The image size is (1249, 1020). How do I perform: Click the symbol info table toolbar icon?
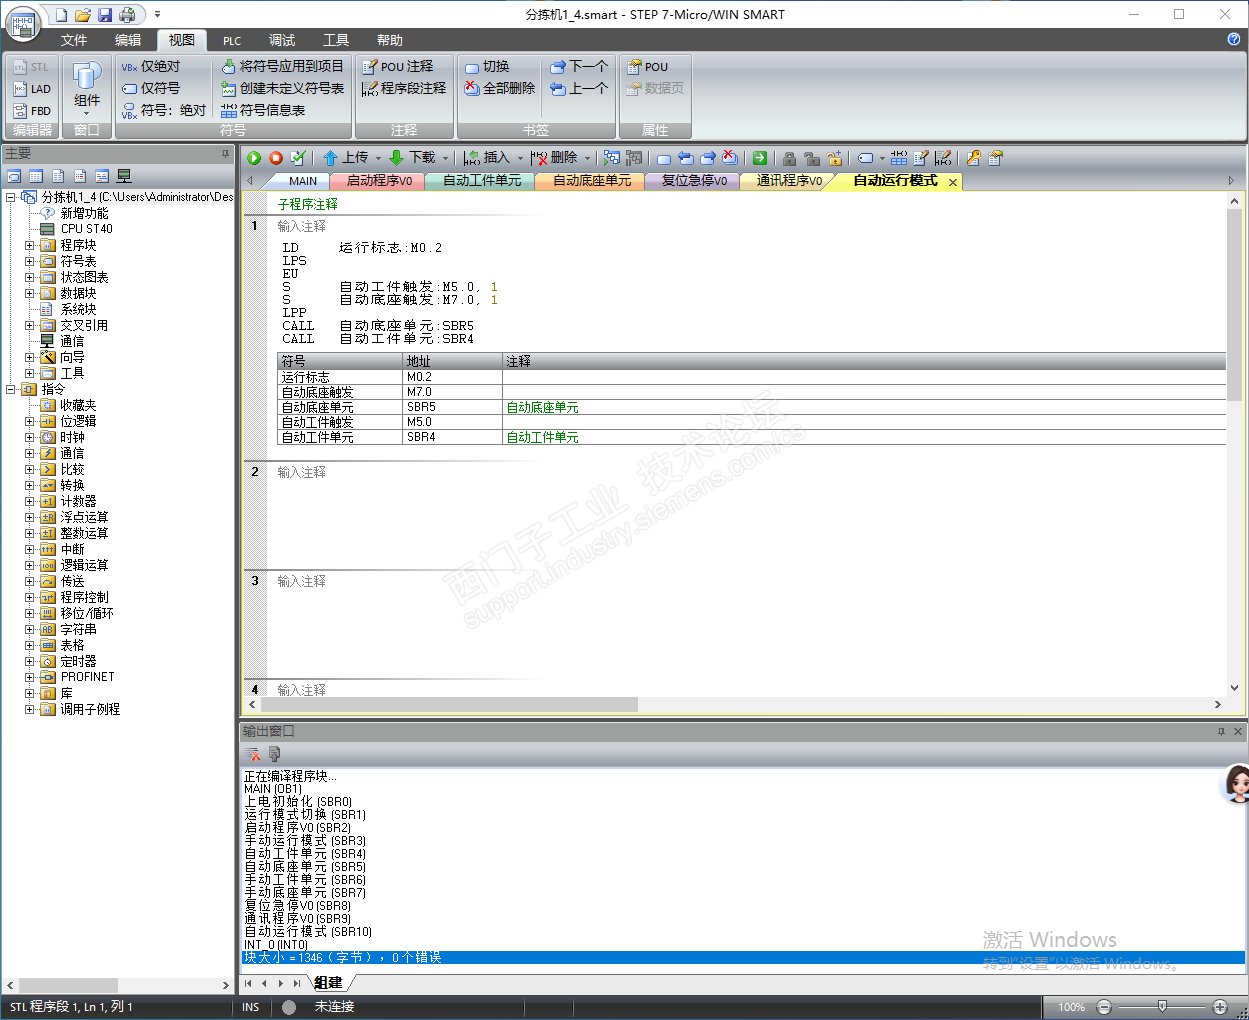point(899,158)
